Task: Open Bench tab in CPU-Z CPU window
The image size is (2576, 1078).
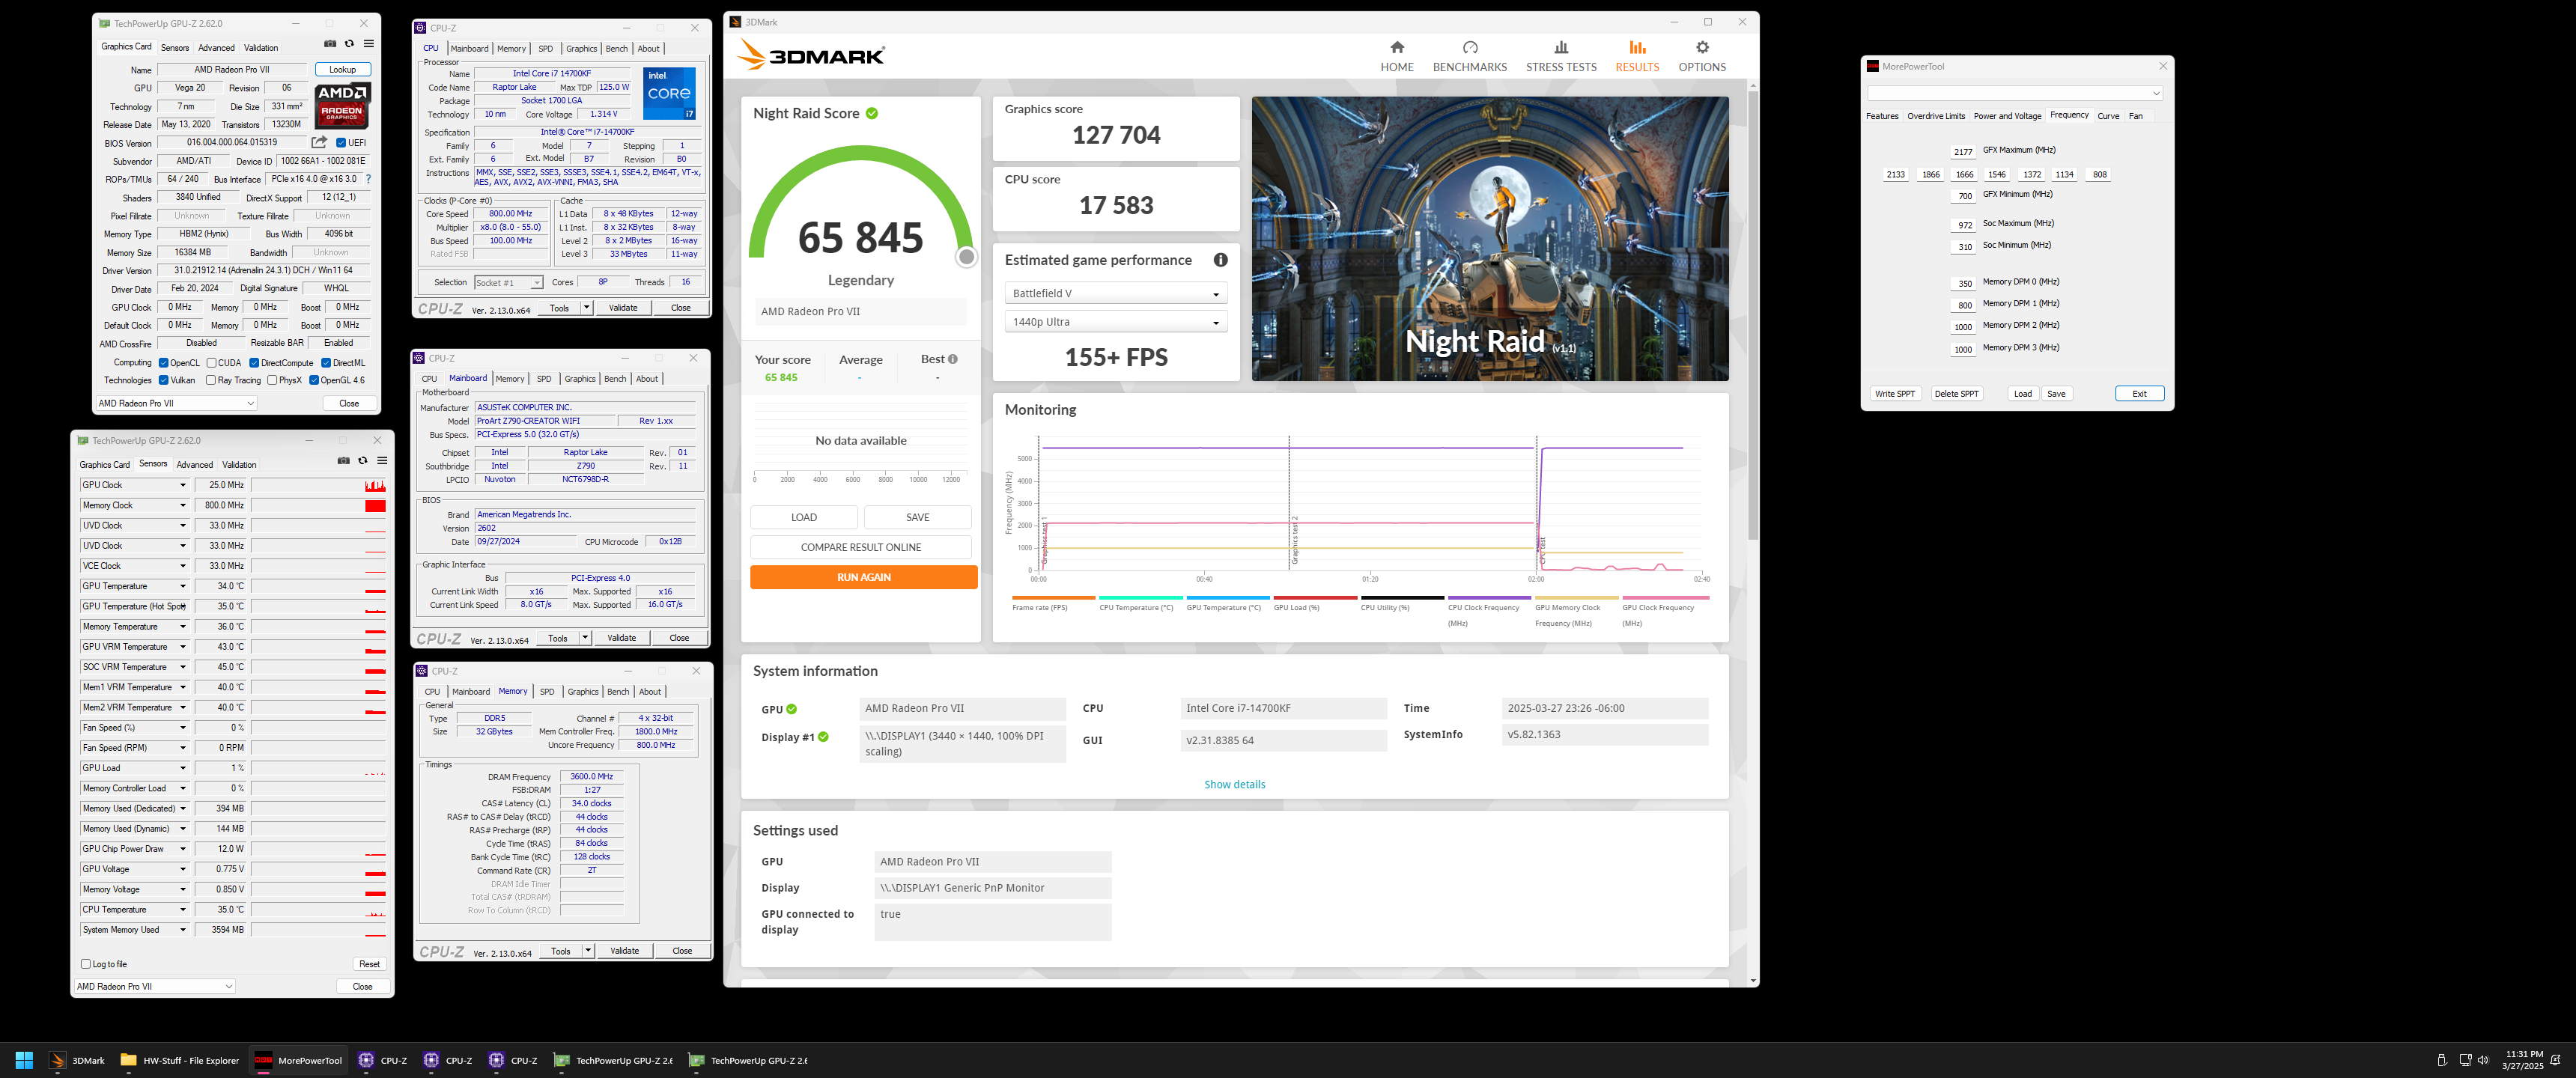Action: coord(617,48)
